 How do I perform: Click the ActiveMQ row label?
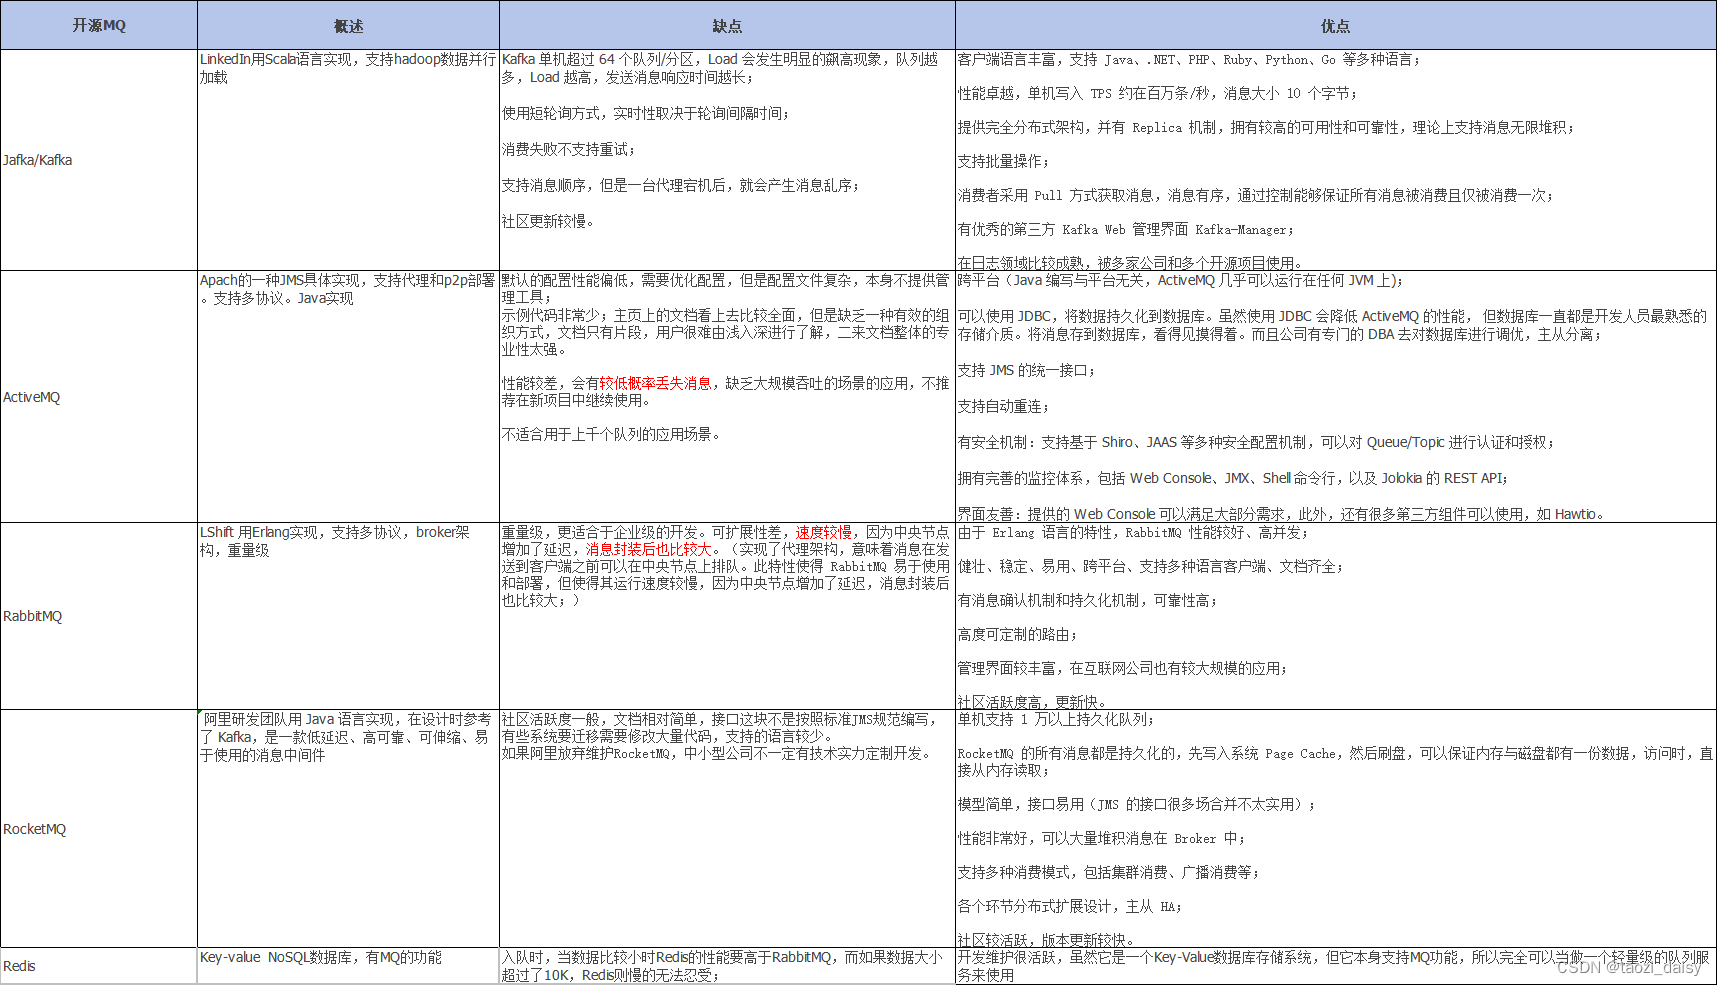pyautogui.click(x=32, y=397)
